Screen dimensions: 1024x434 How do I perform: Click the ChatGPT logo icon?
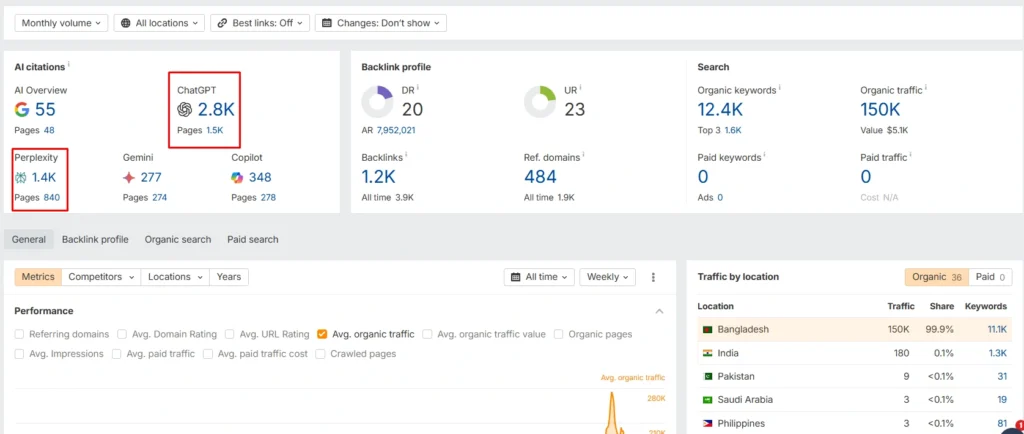(x=185, y=110)
